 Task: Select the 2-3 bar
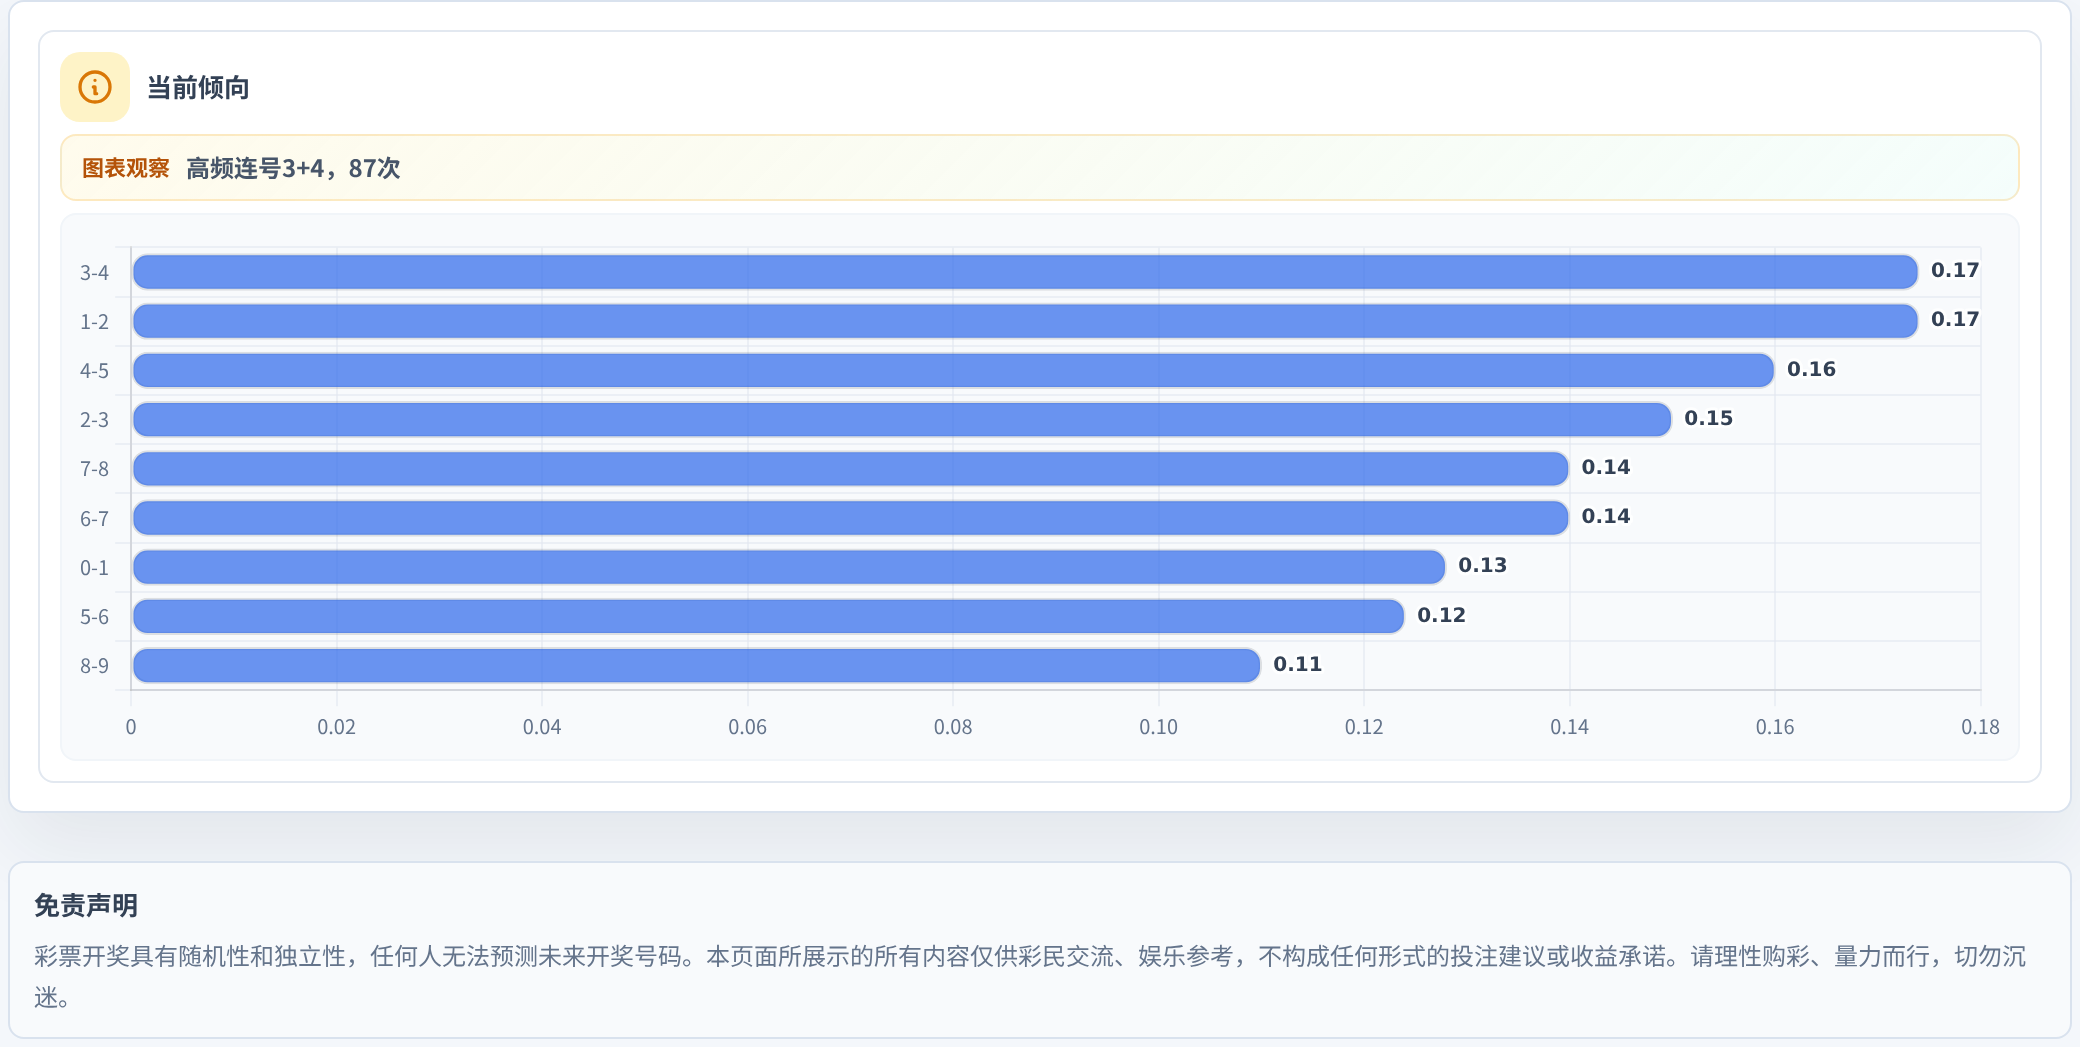pyautogui.click(x=902, y=419)
